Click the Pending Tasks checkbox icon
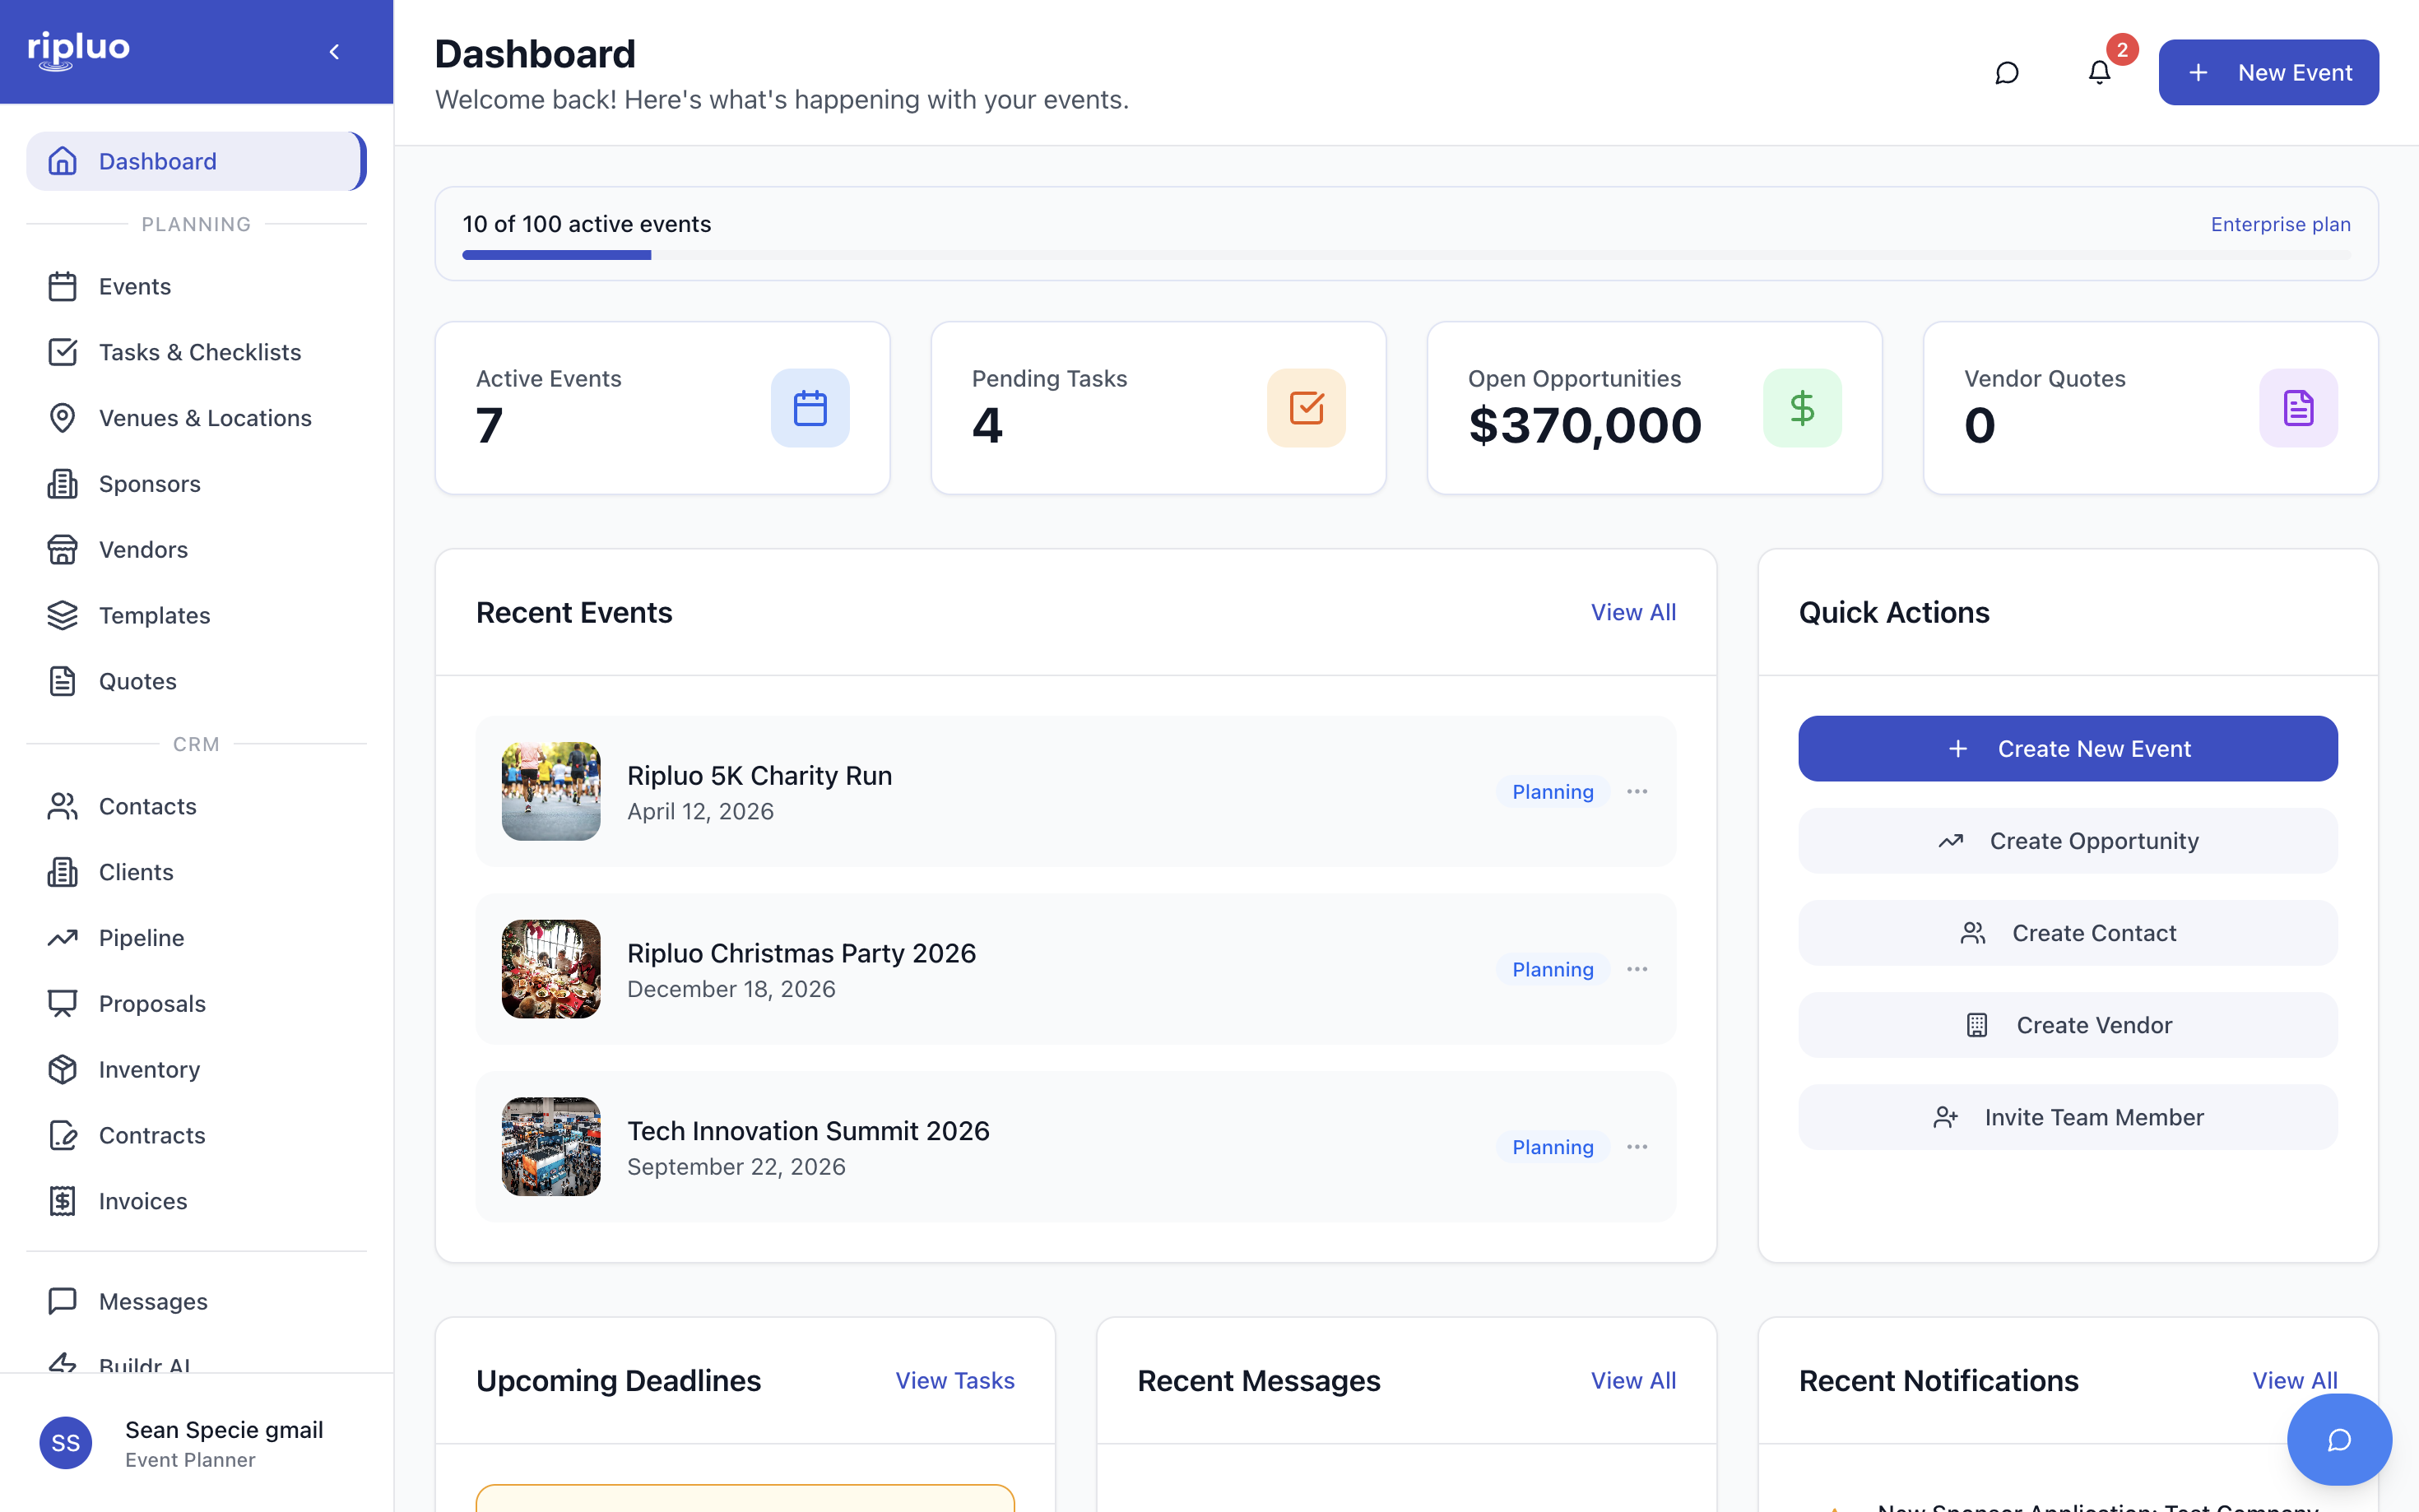This screenshot has height=1512, width=2419. [x=1305, y=408]
